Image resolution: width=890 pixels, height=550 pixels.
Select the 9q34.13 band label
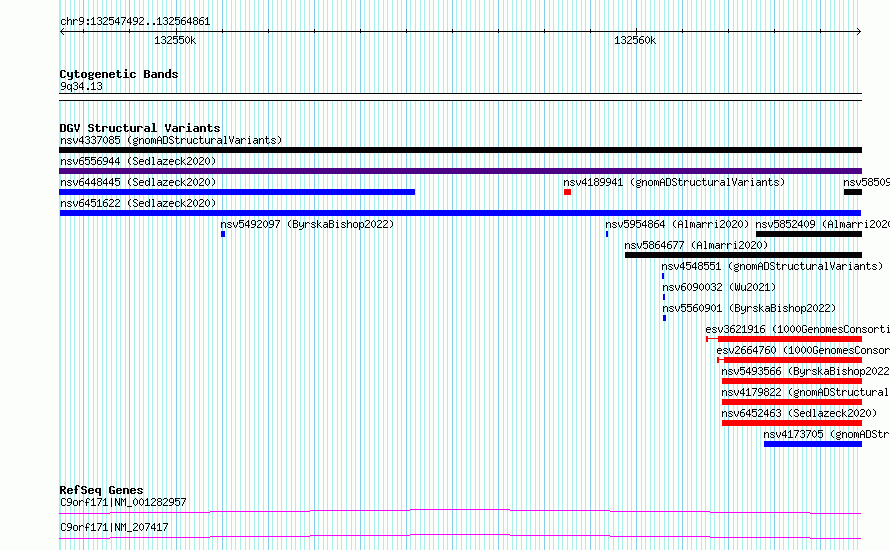point(81,86)
